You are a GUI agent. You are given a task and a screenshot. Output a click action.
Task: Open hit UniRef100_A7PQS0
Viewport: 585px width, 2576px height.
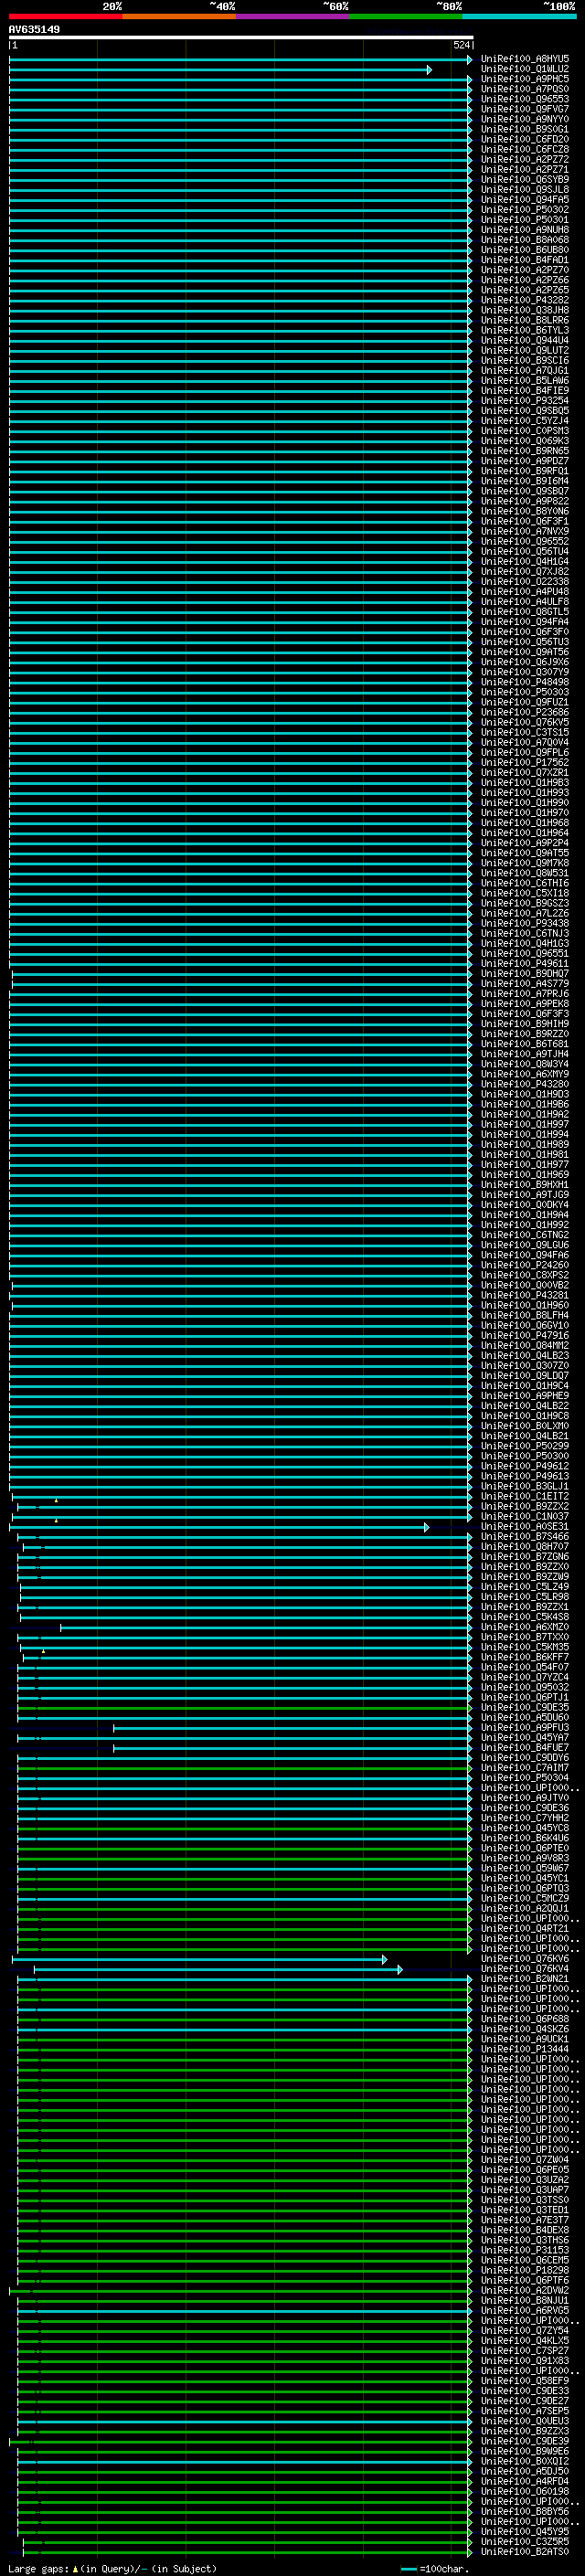(525, 89)
